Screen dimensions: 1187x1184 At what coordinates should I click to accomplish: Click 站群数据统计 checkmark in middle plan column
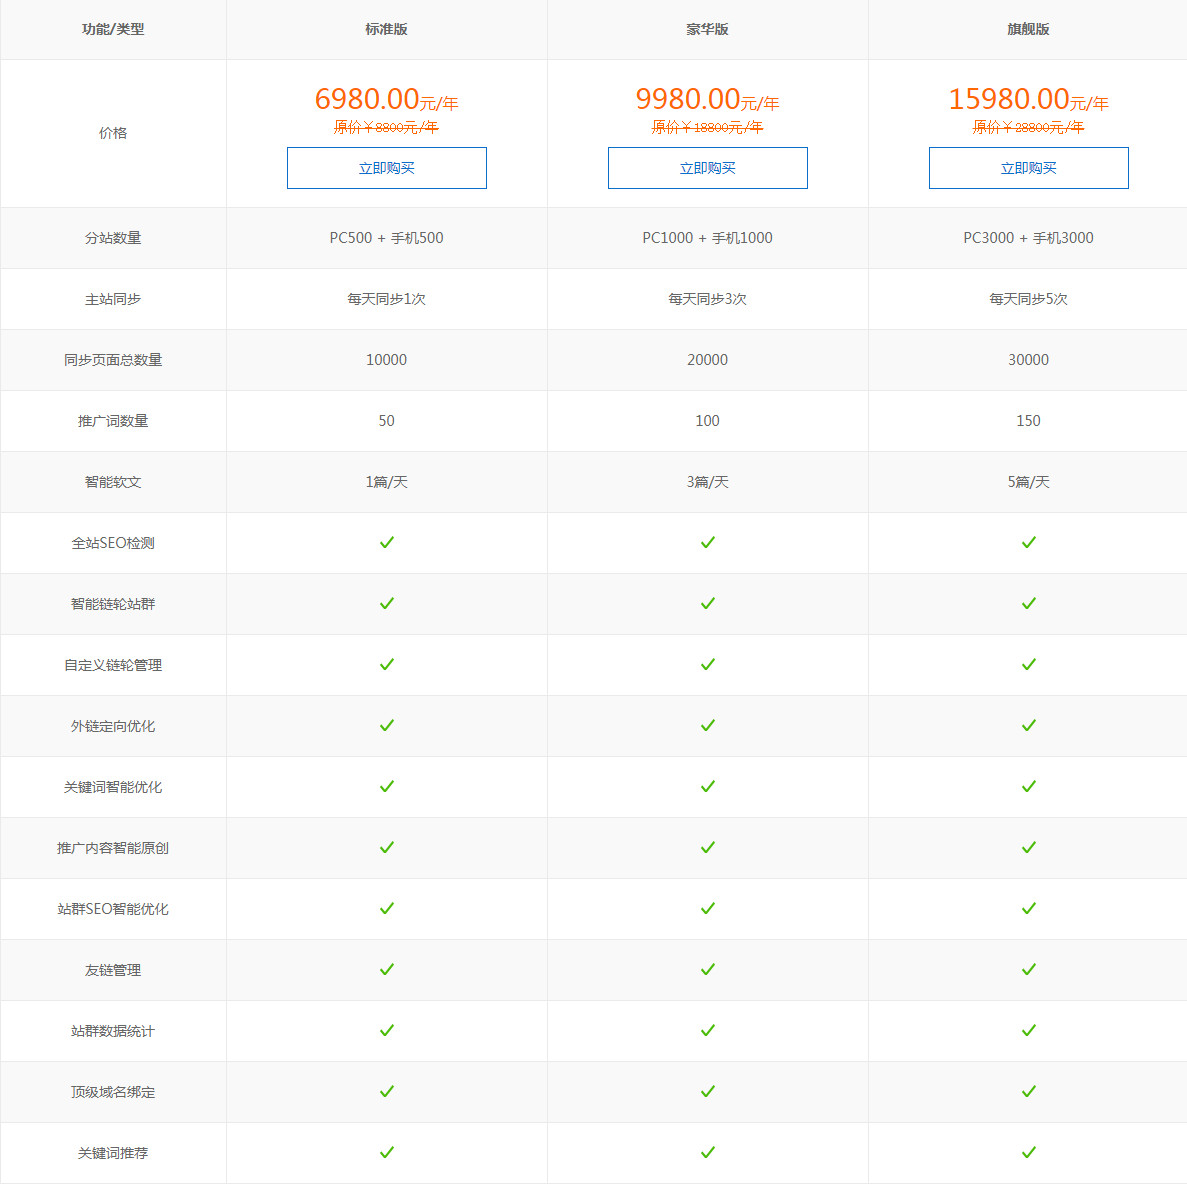click(707, 1030)
